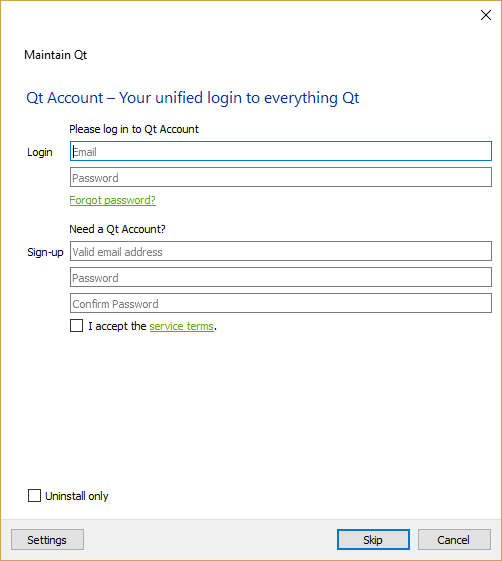Click the Skip button
Image resolution: width=502 pixels, height=561 pixels.
click(373, 540)
